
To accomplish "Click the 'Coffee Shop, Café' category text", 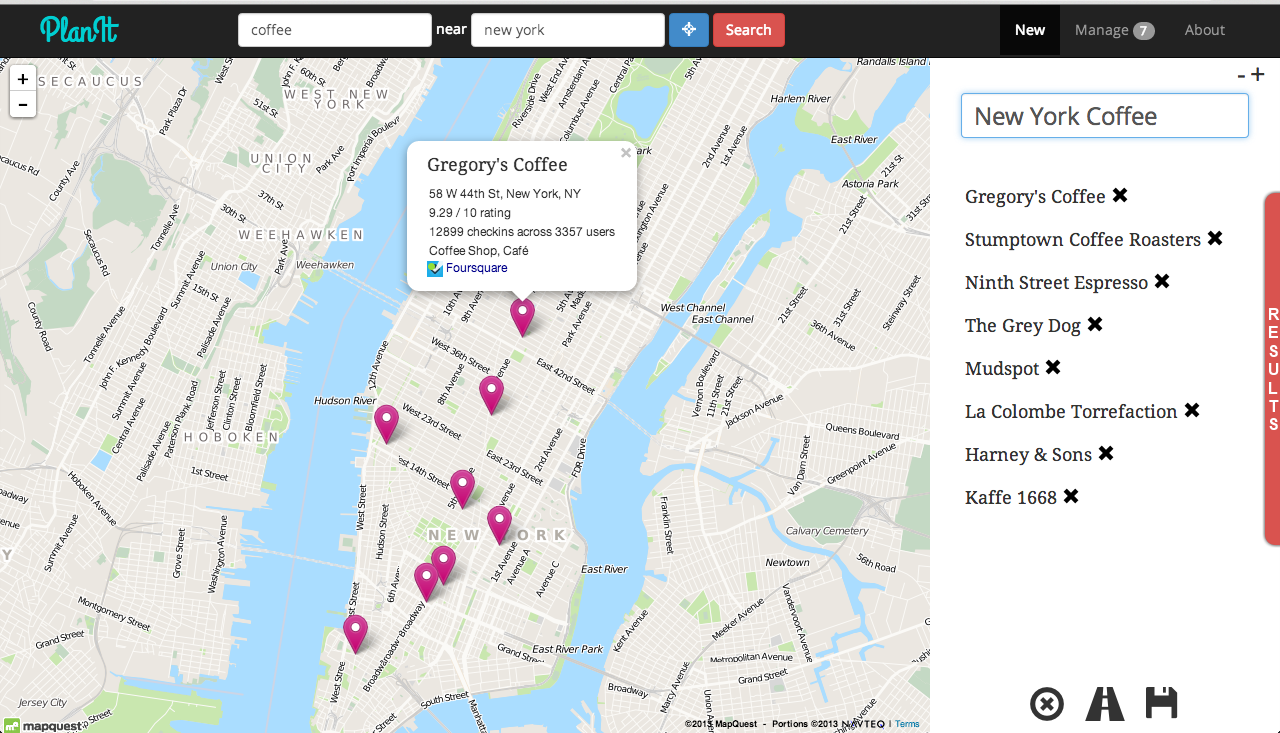I will [479, 250].
